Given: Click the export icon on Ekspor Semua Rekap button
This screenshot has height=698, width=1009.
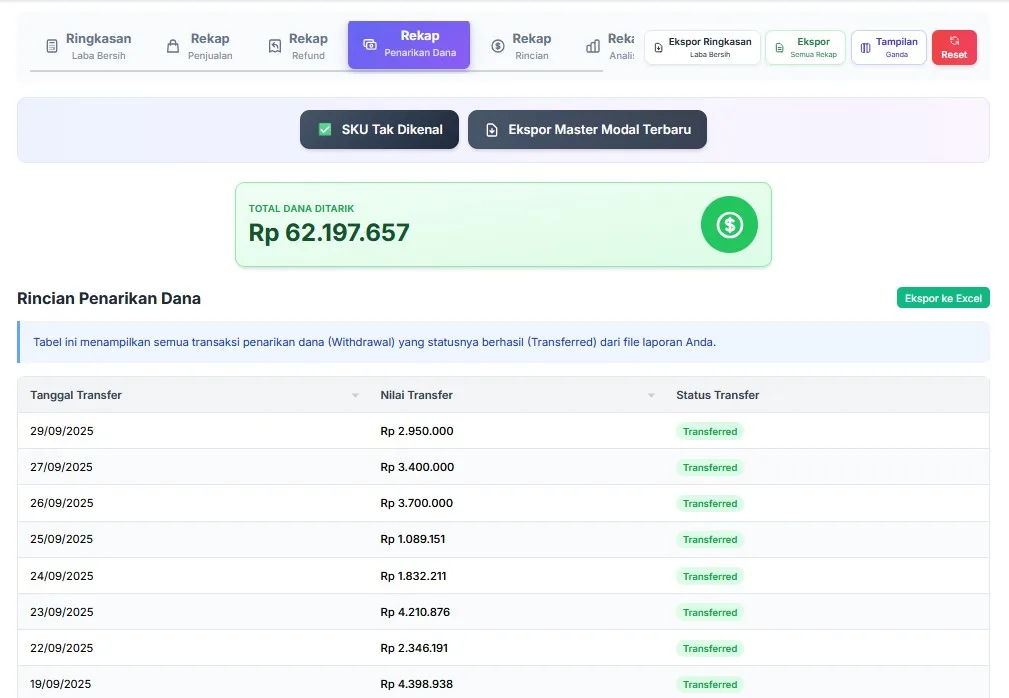Looking at the screenshot, I should coord(779,46).
